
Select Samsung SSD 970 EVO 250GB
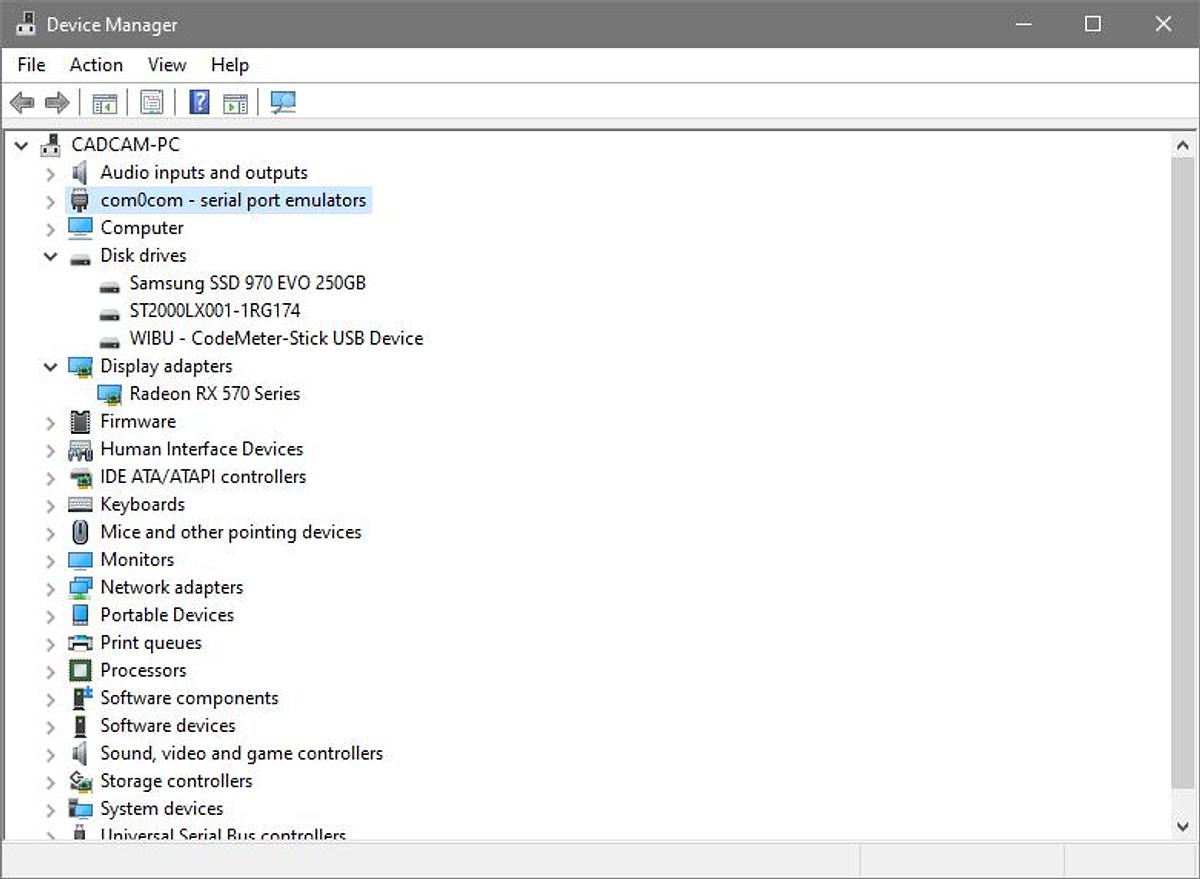[x=247, y=283]
